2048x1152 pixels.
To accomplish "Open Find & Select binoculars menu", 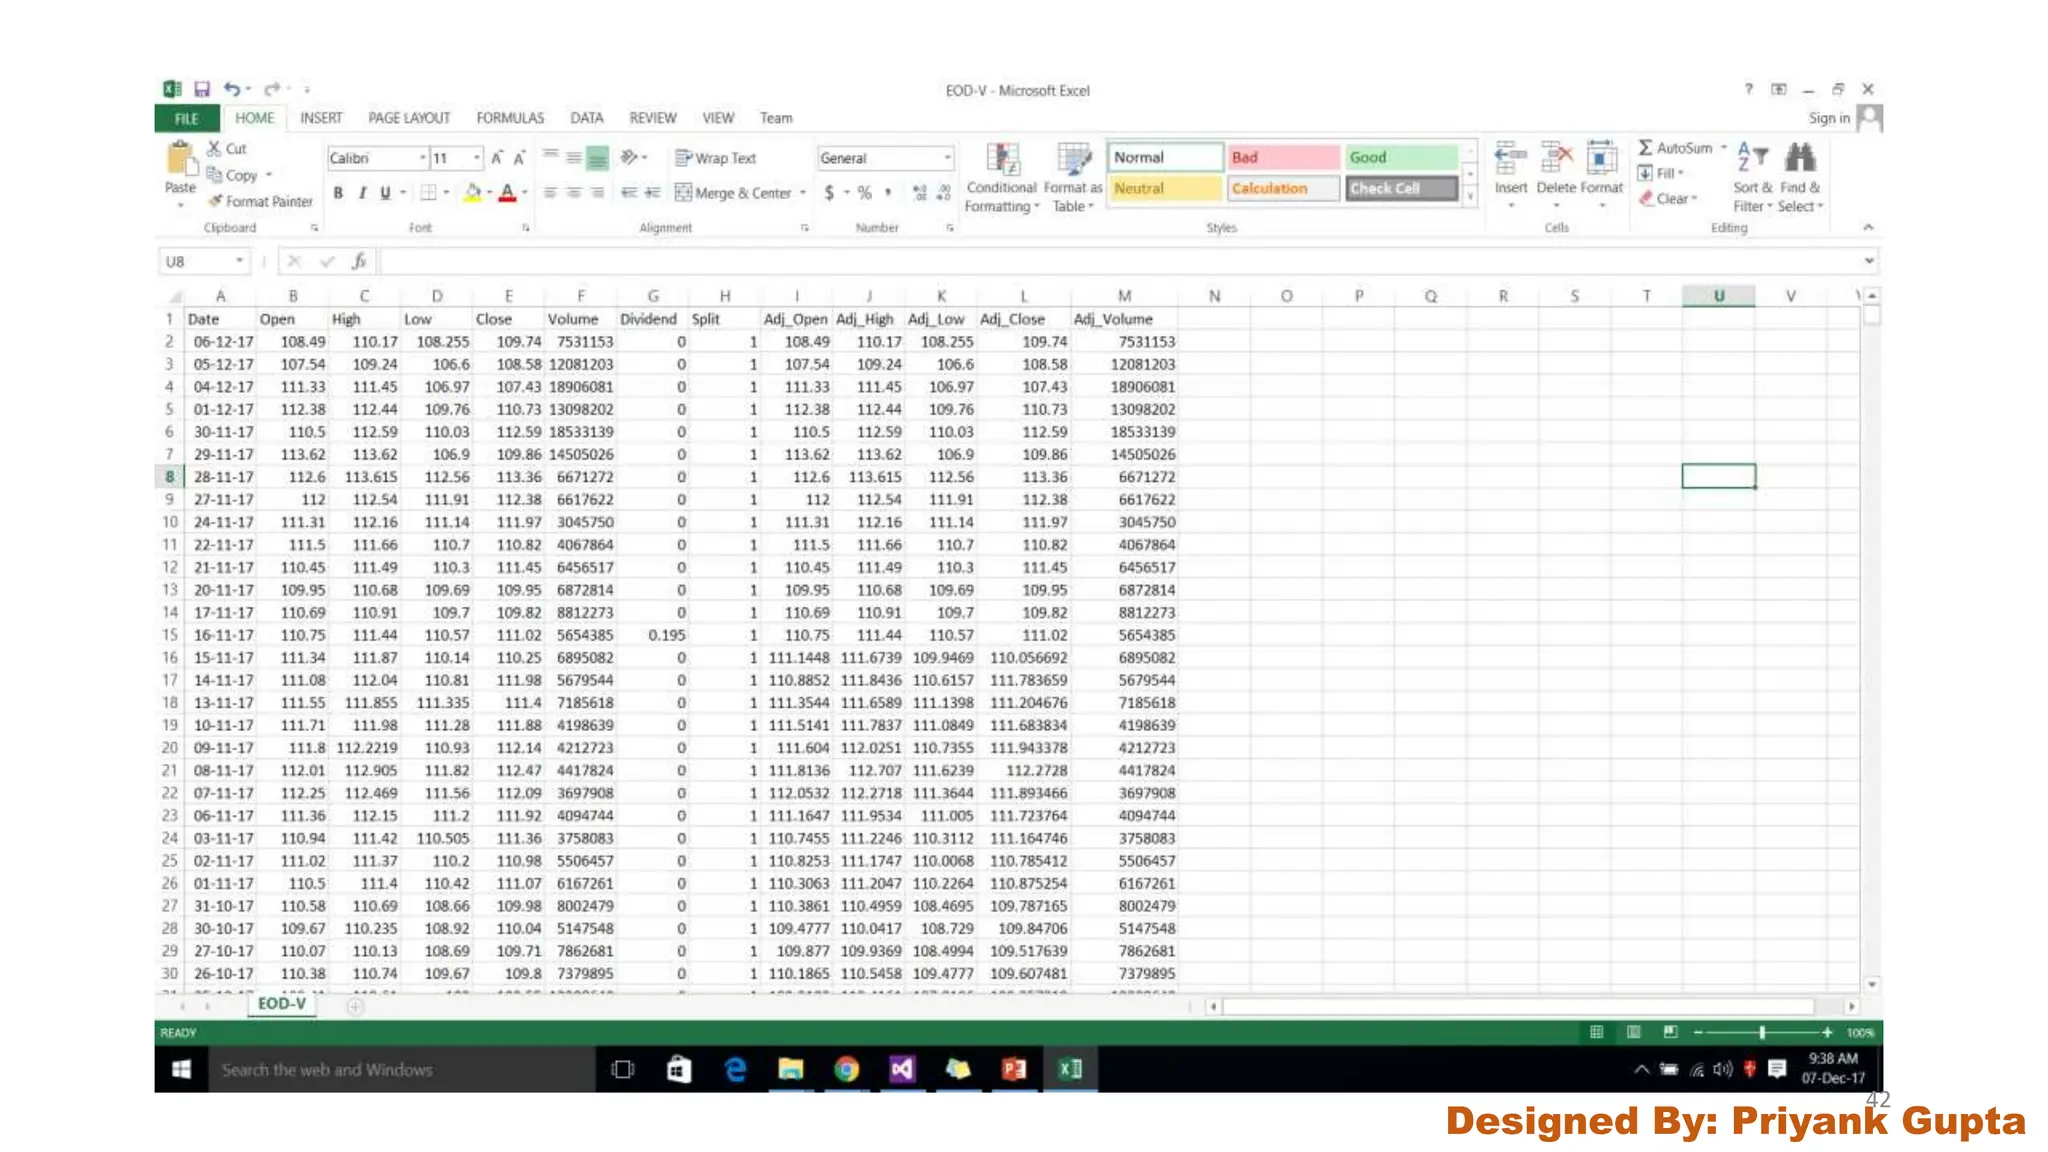I will [x=1801, y=177].
